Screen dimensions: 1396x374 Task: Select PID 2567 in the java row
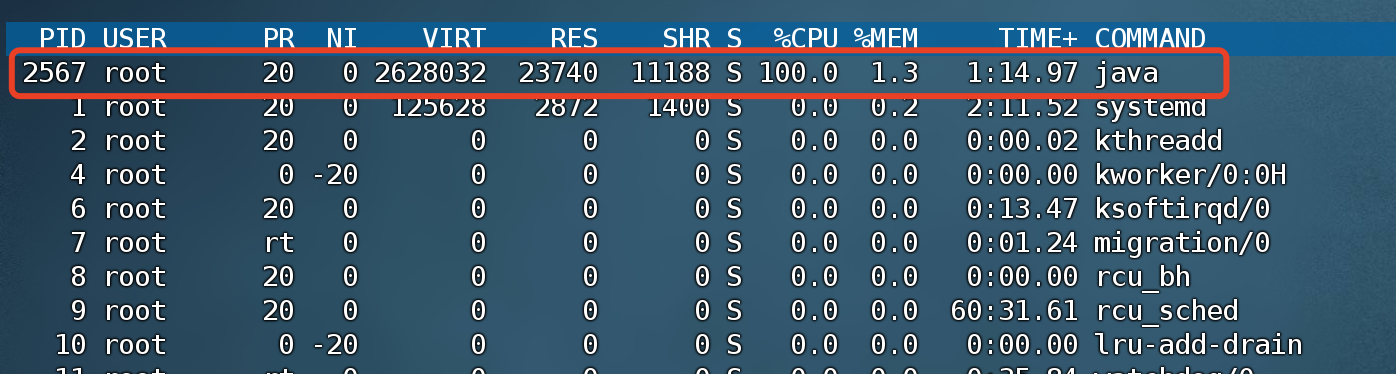55,73
